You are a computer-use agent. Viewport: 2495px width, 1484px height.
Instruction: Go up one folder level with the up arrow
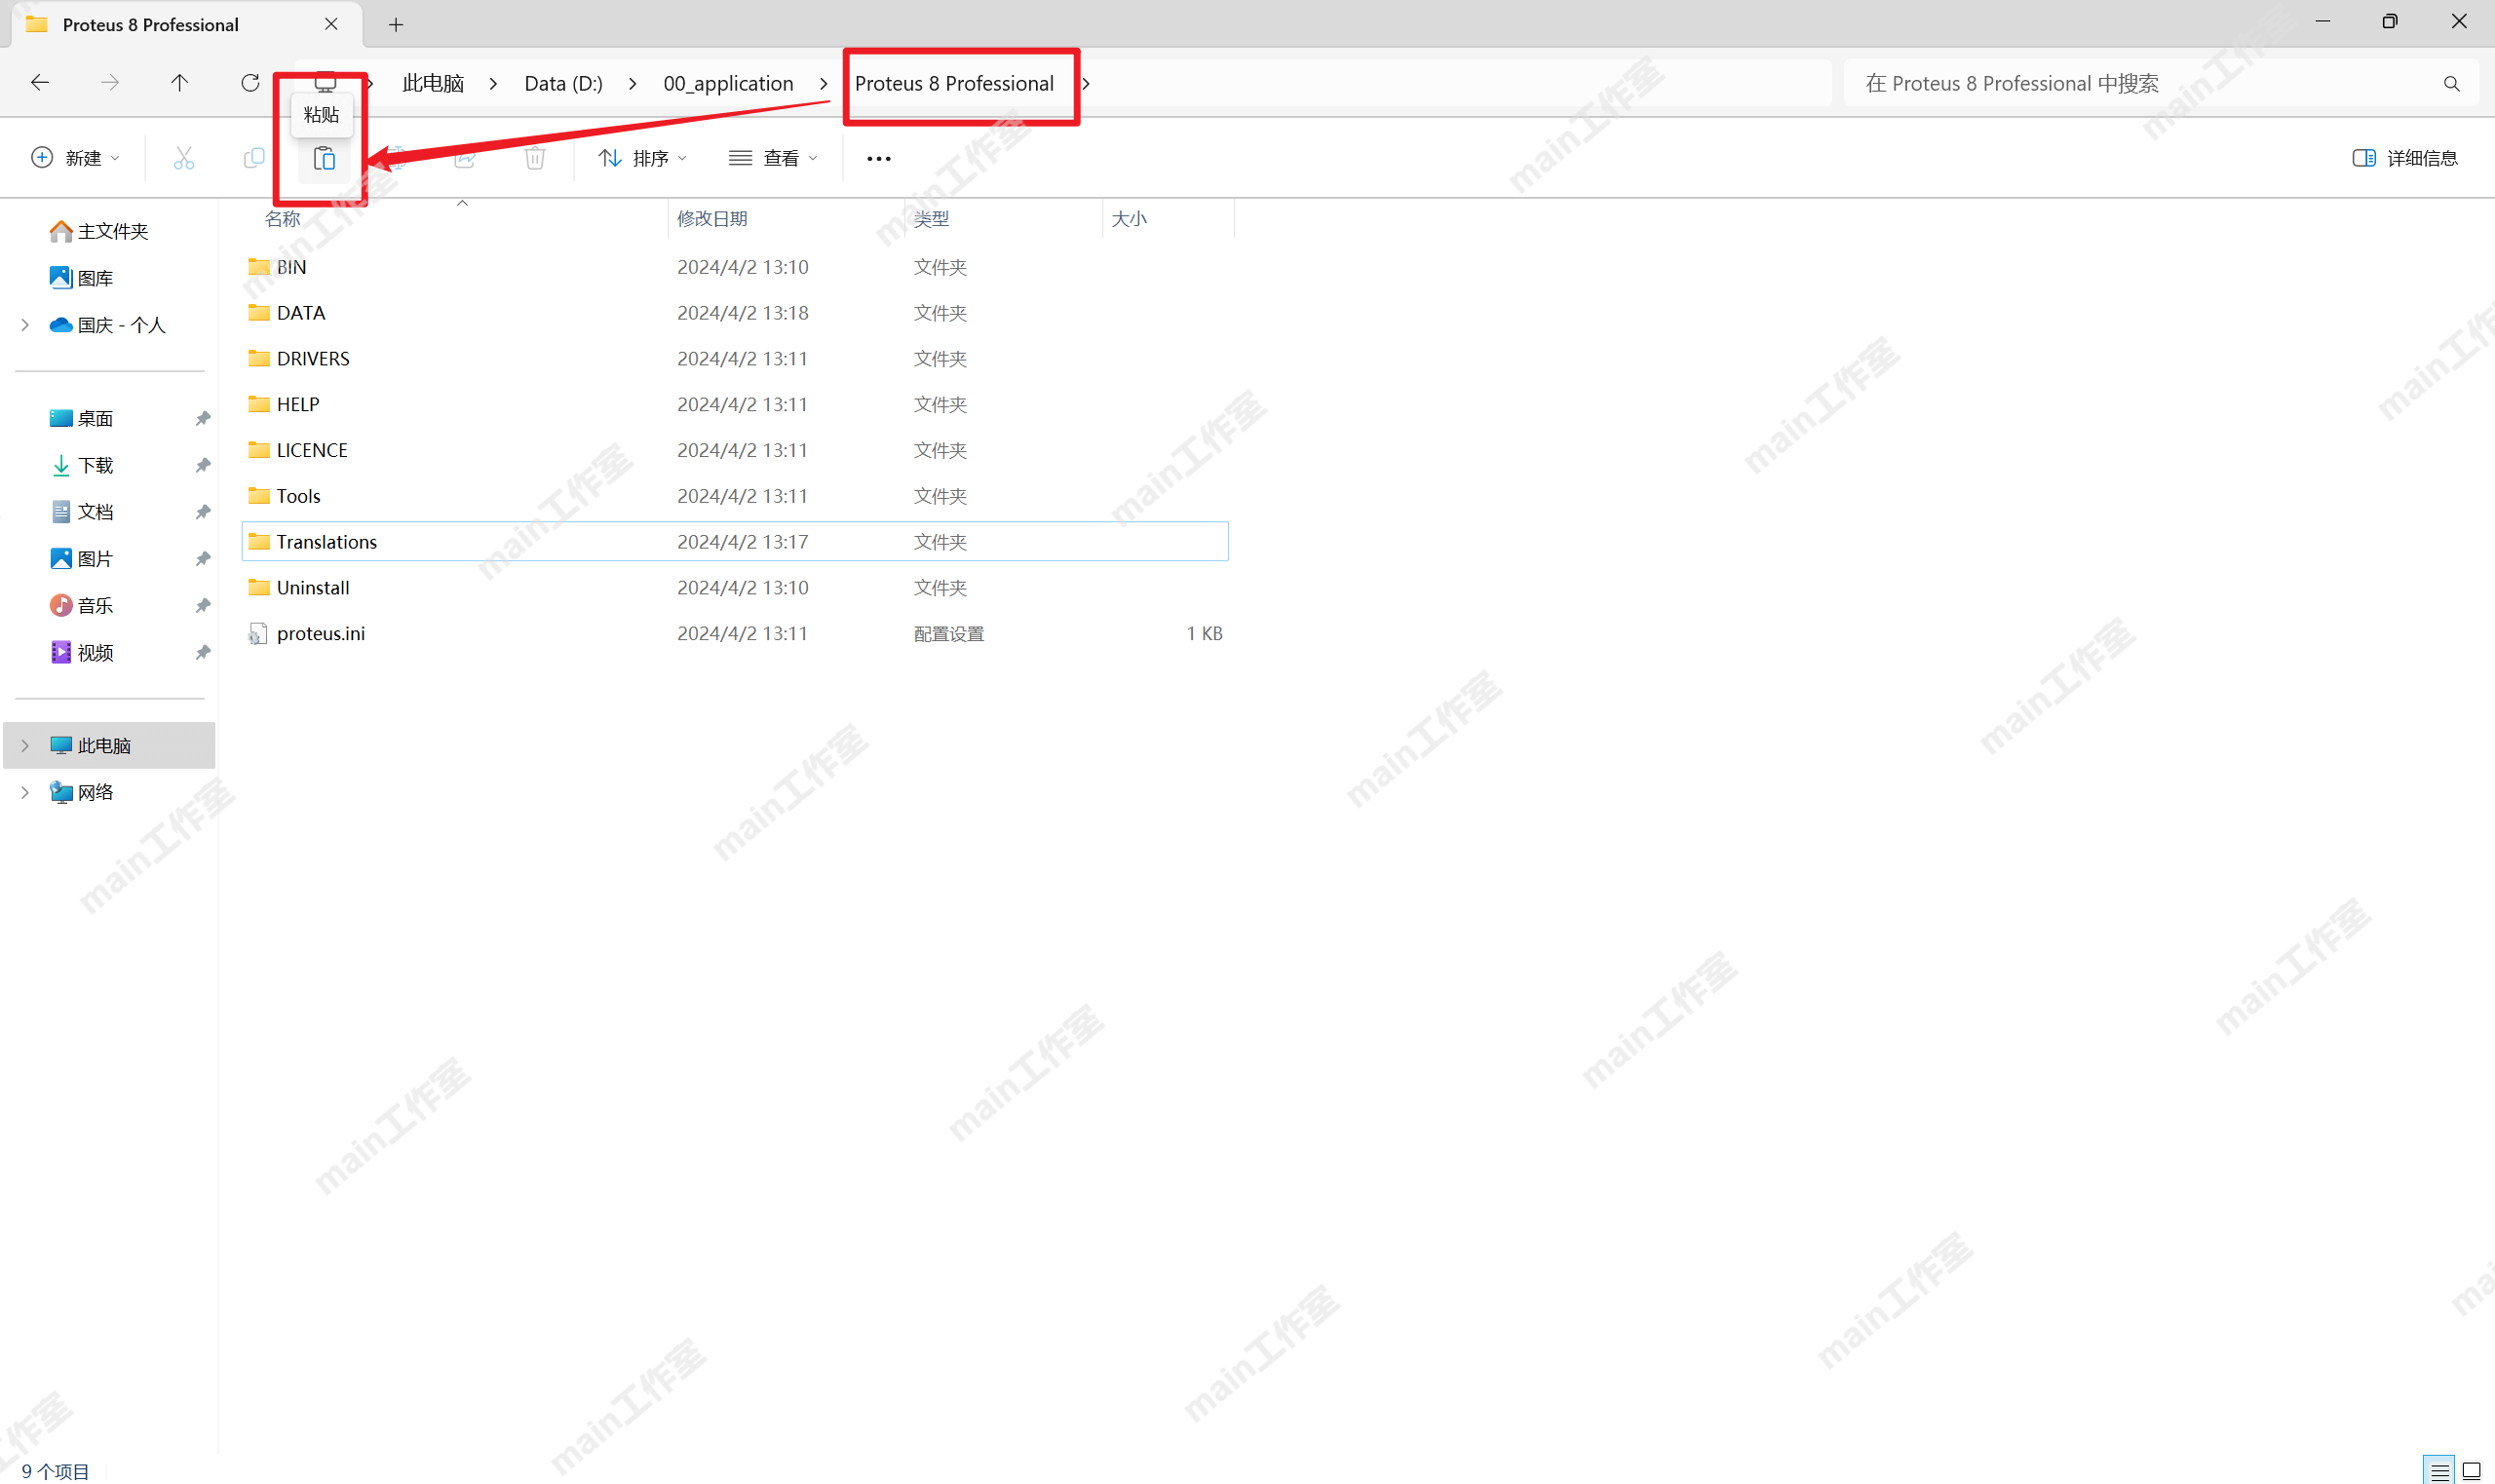coord(180,83)
